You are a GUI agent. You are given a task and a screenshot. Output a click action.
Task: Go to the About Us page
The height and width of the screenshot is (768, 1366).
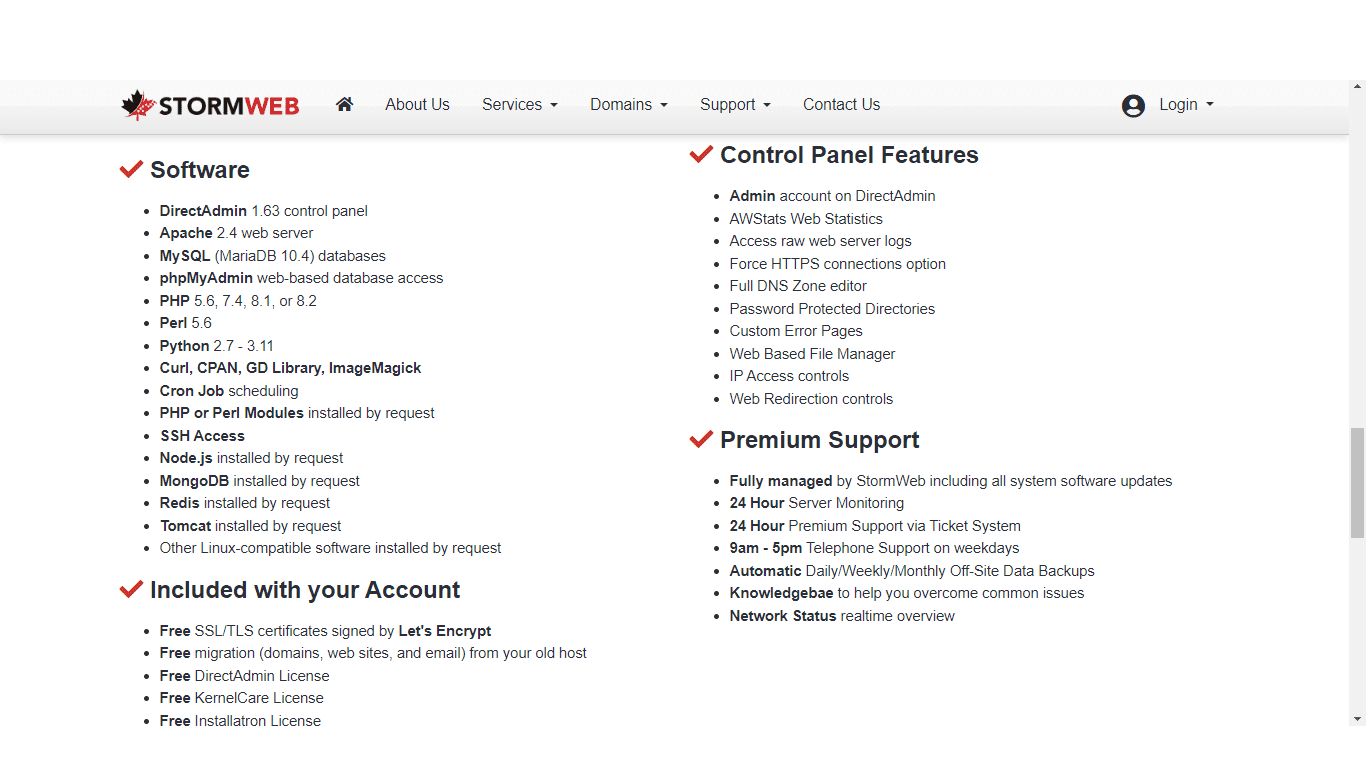click(x=417, y=104)
